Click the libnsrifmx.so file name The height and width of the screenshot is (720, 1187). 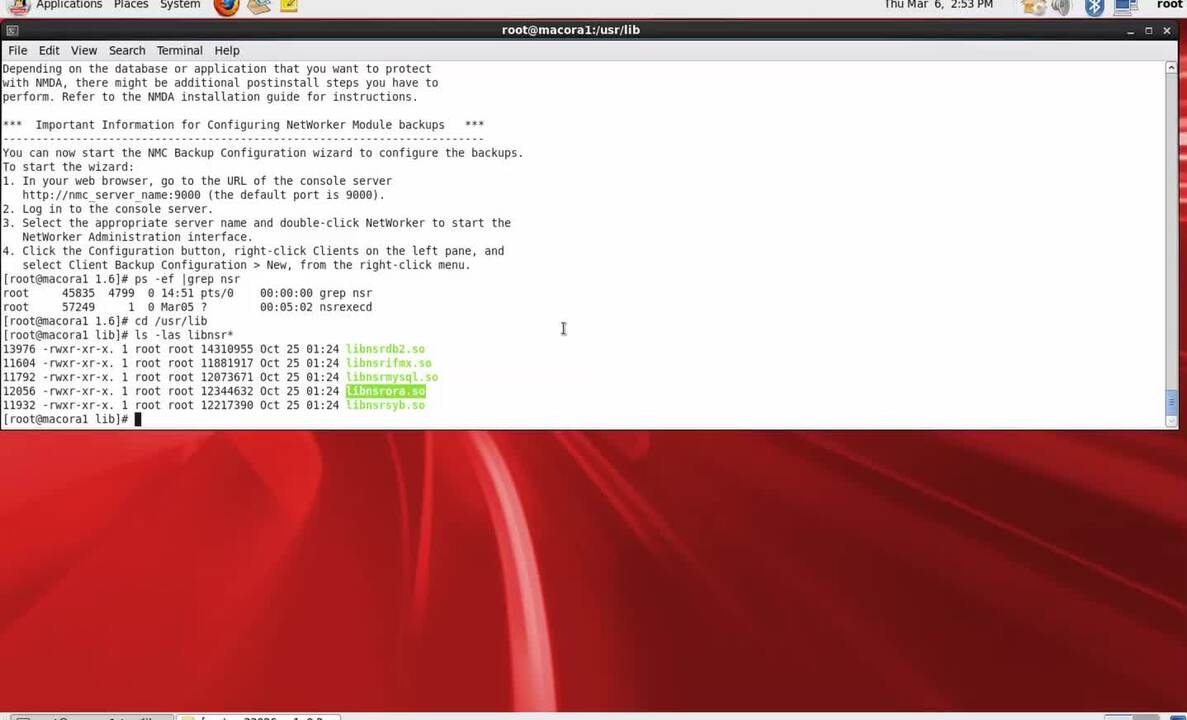pyautogui.click(x=388, y=363)
